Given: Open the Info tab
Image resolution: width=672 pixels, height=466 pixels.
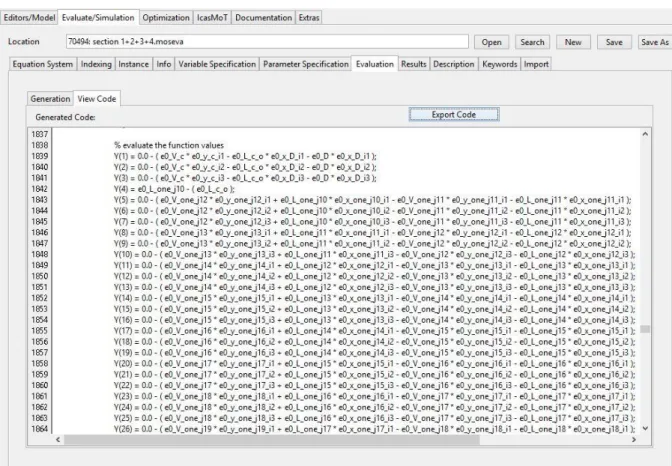Looking at the screenshot, I should pyautogui.click(x=164, y=64).
